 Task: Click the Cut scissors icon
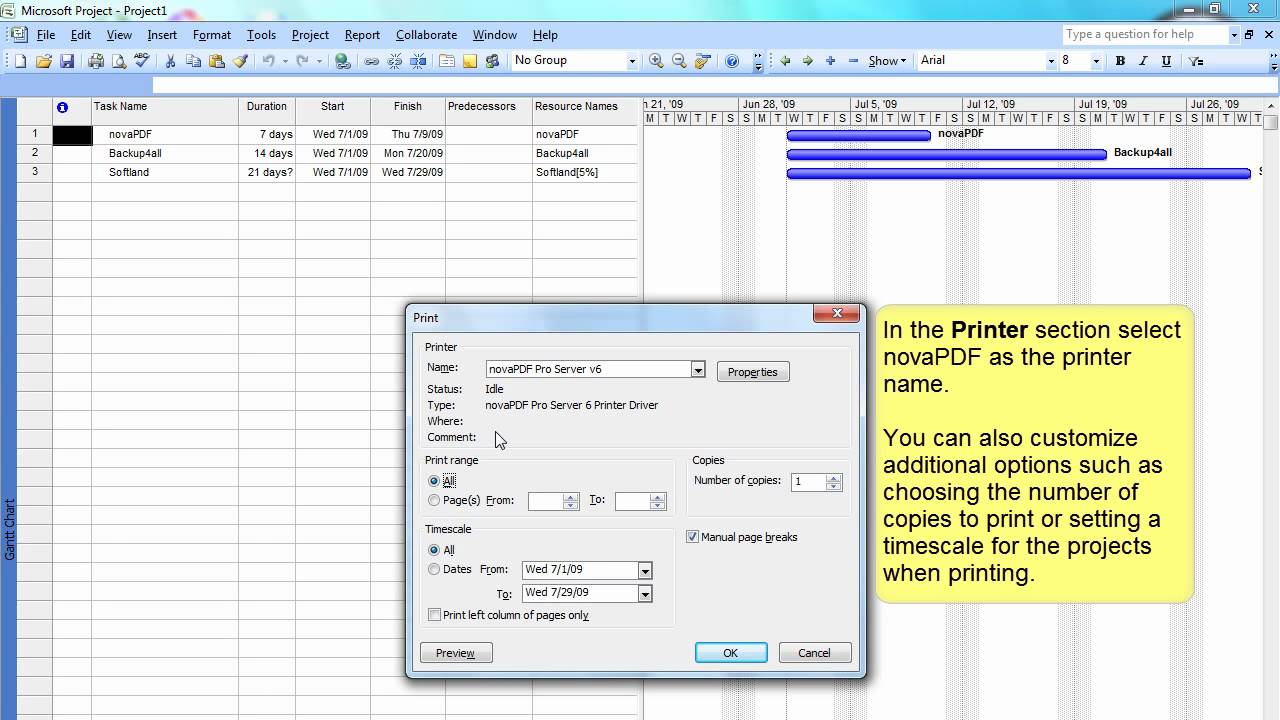click(170, 61)
